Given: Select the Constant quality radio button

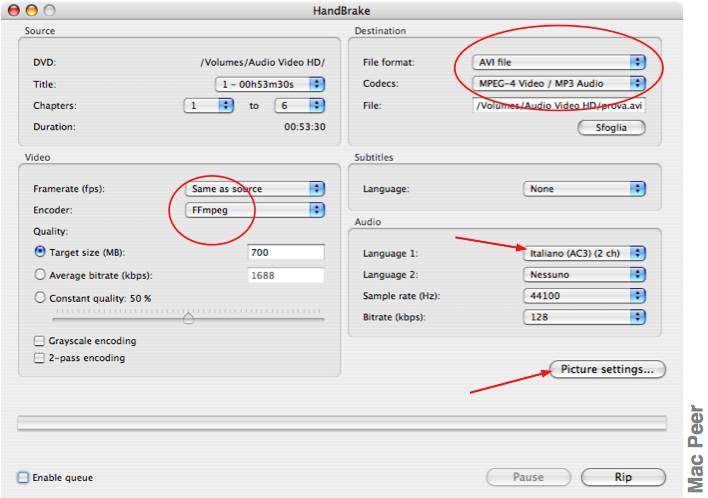Looking at the screenshot, I should click(40, 297).
